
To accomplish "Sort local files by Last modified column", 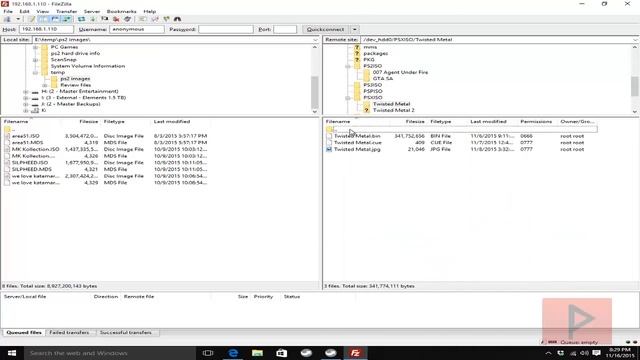I will pyautogui.click(x=172, y=122).
